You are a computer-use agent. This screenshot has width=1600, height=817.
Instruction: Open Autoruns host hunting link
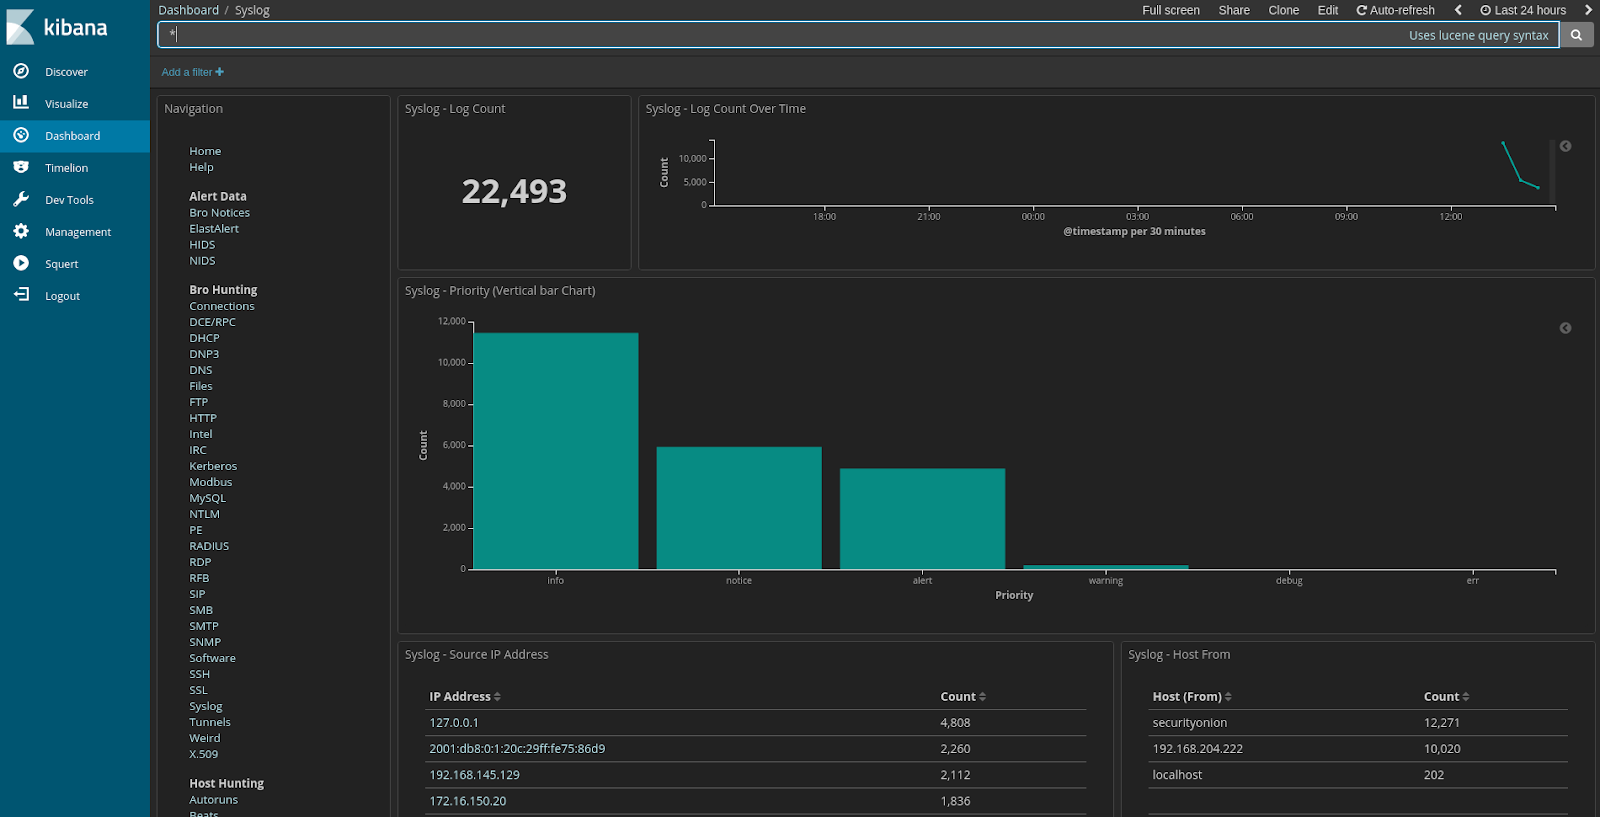point(214,800)
